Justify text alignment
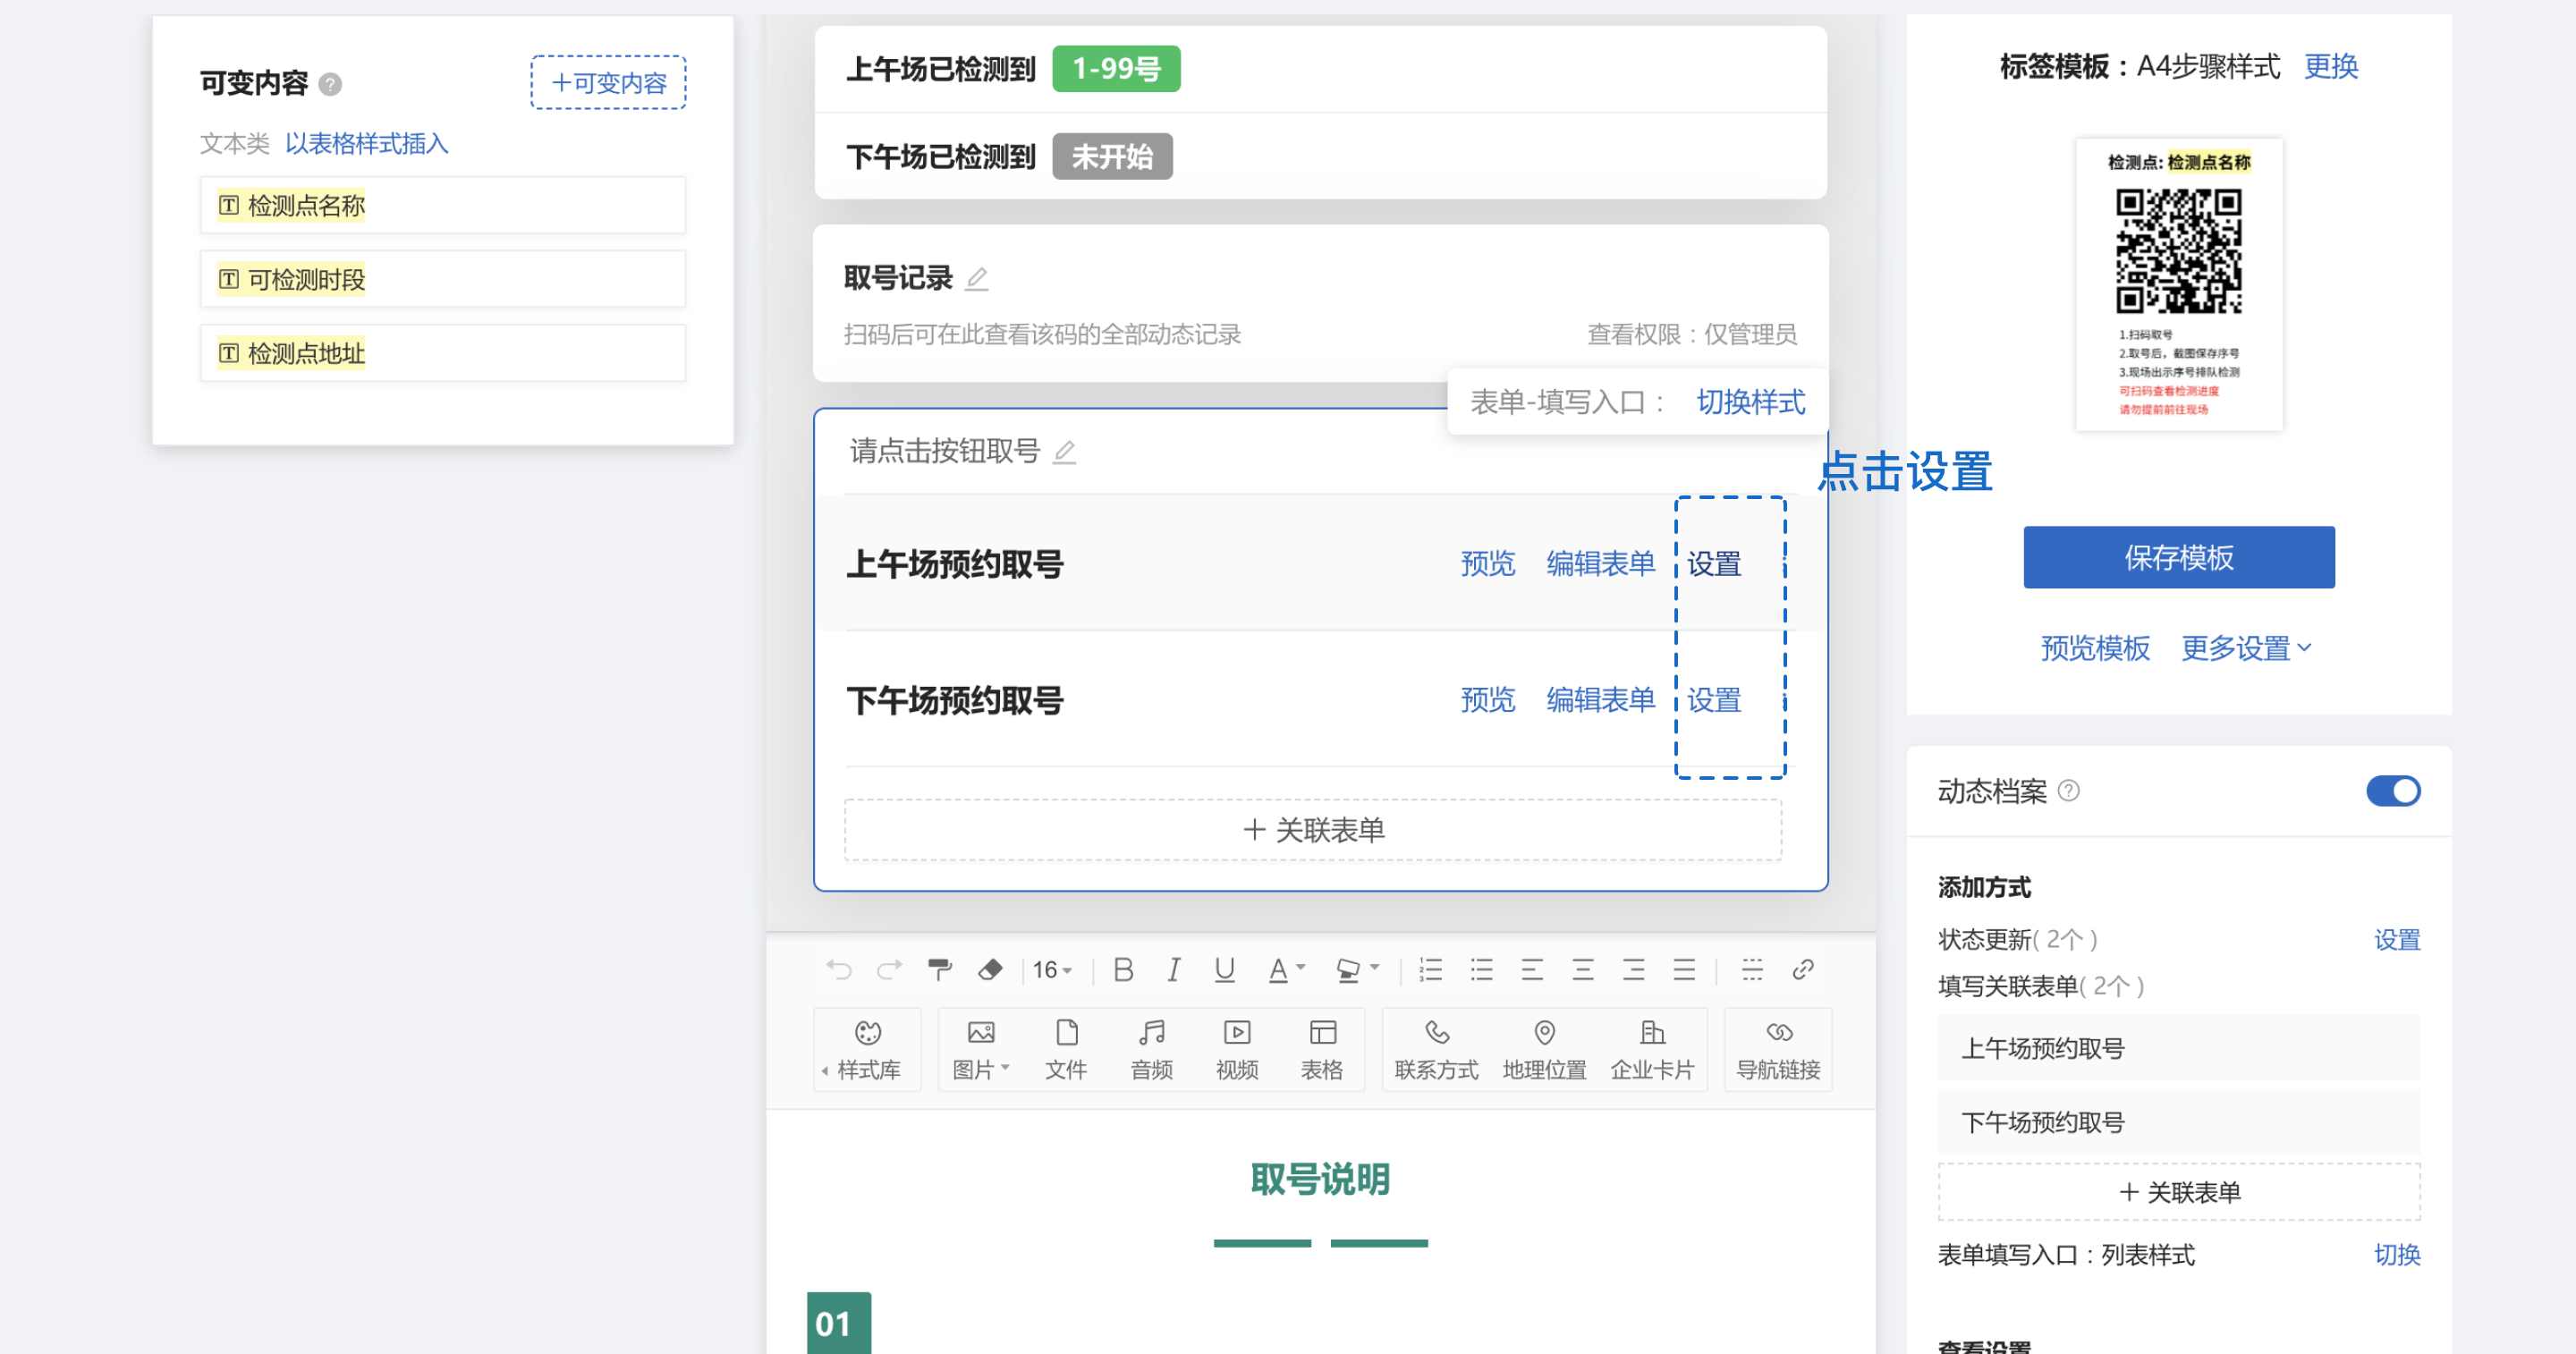The width and height of the screenshot is (2576, 1354). tap(1684, 969)
